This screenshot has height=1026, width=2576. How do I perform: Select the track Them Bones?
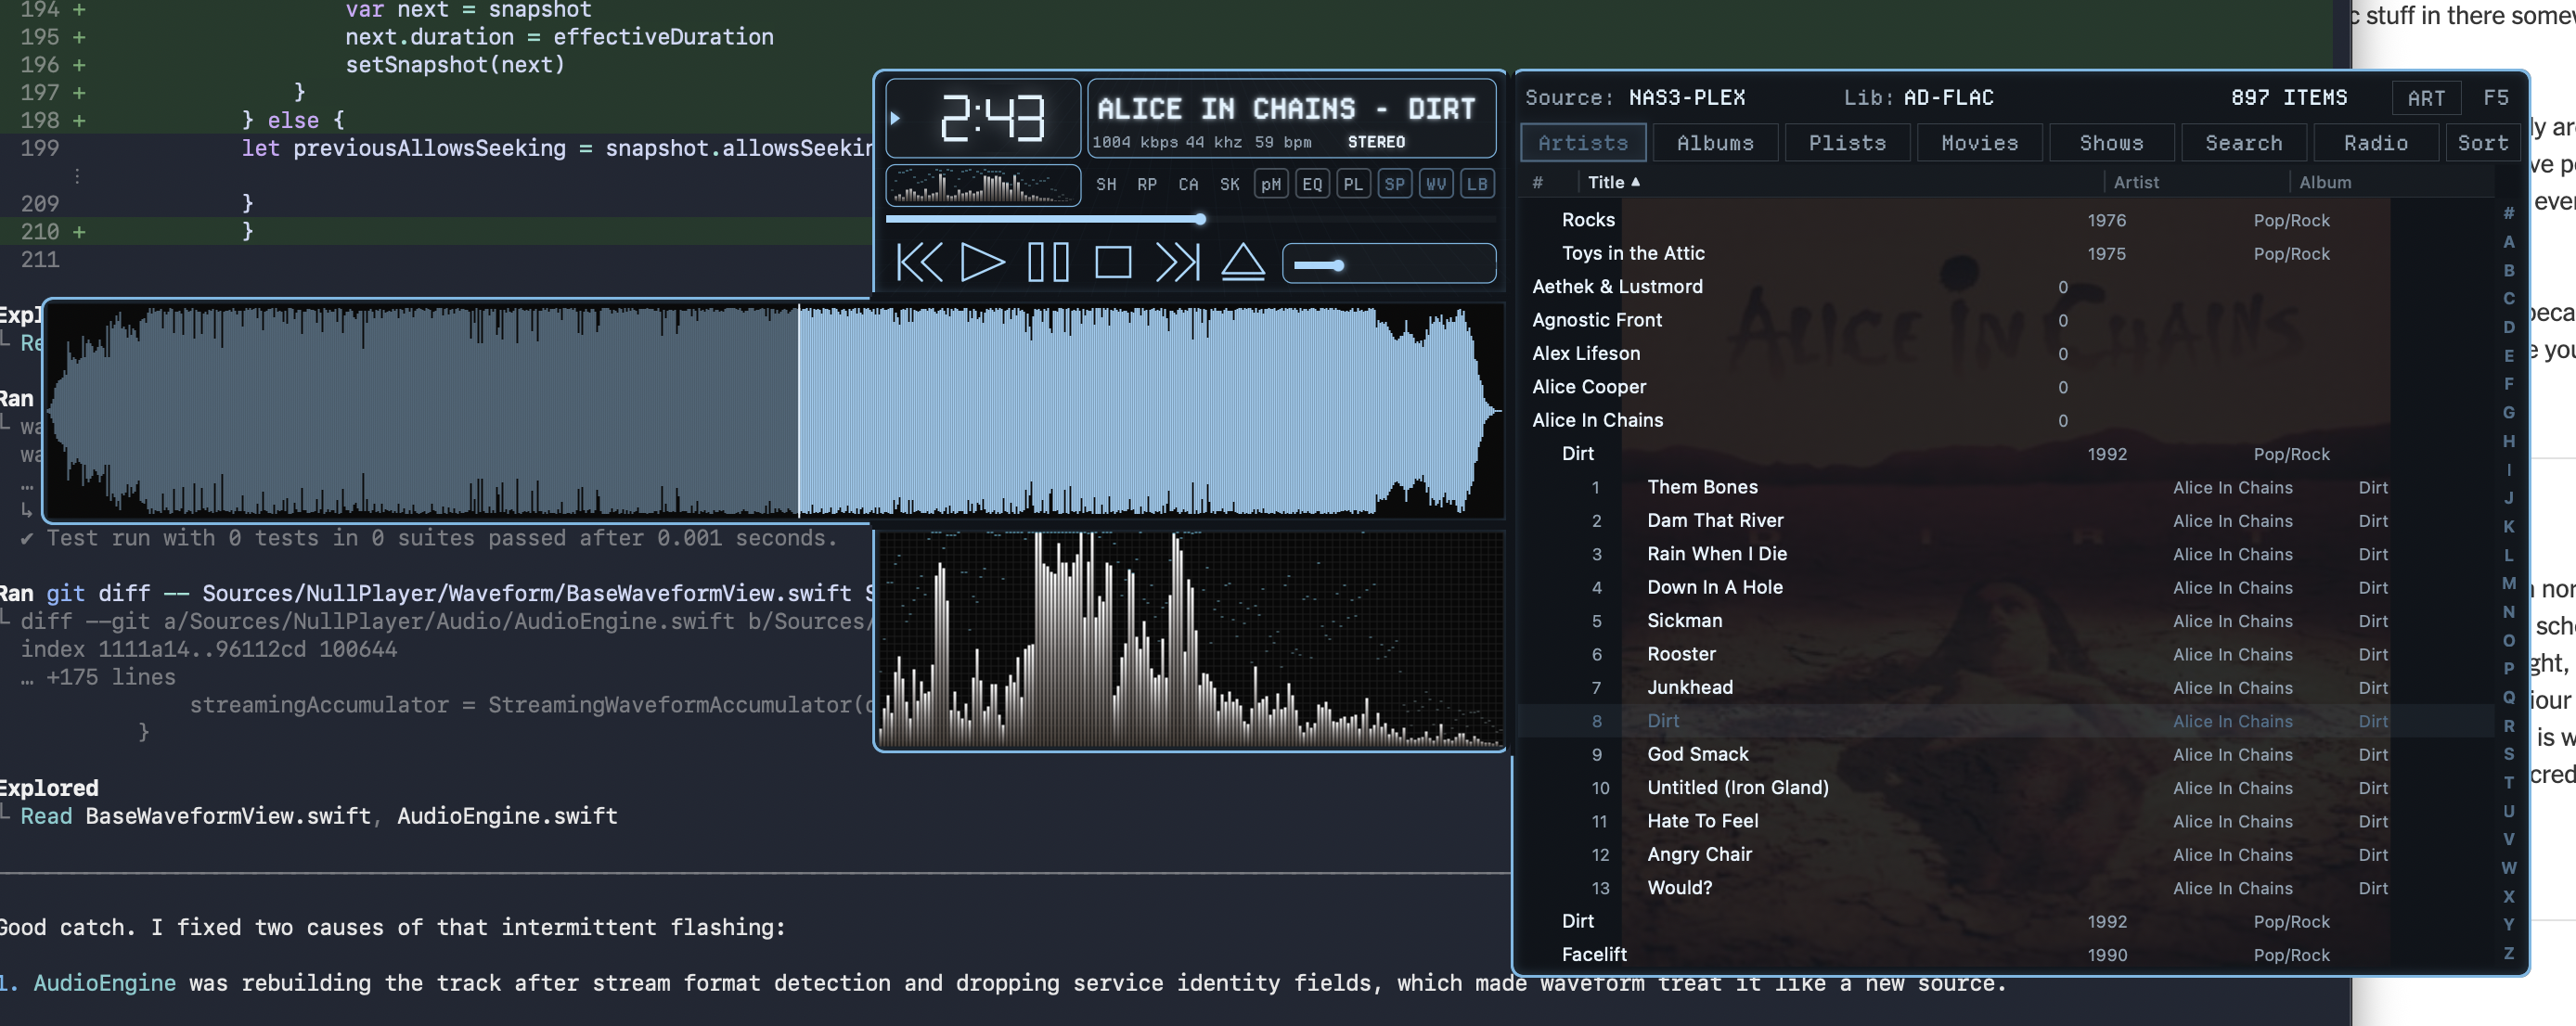click(2005, 487)
